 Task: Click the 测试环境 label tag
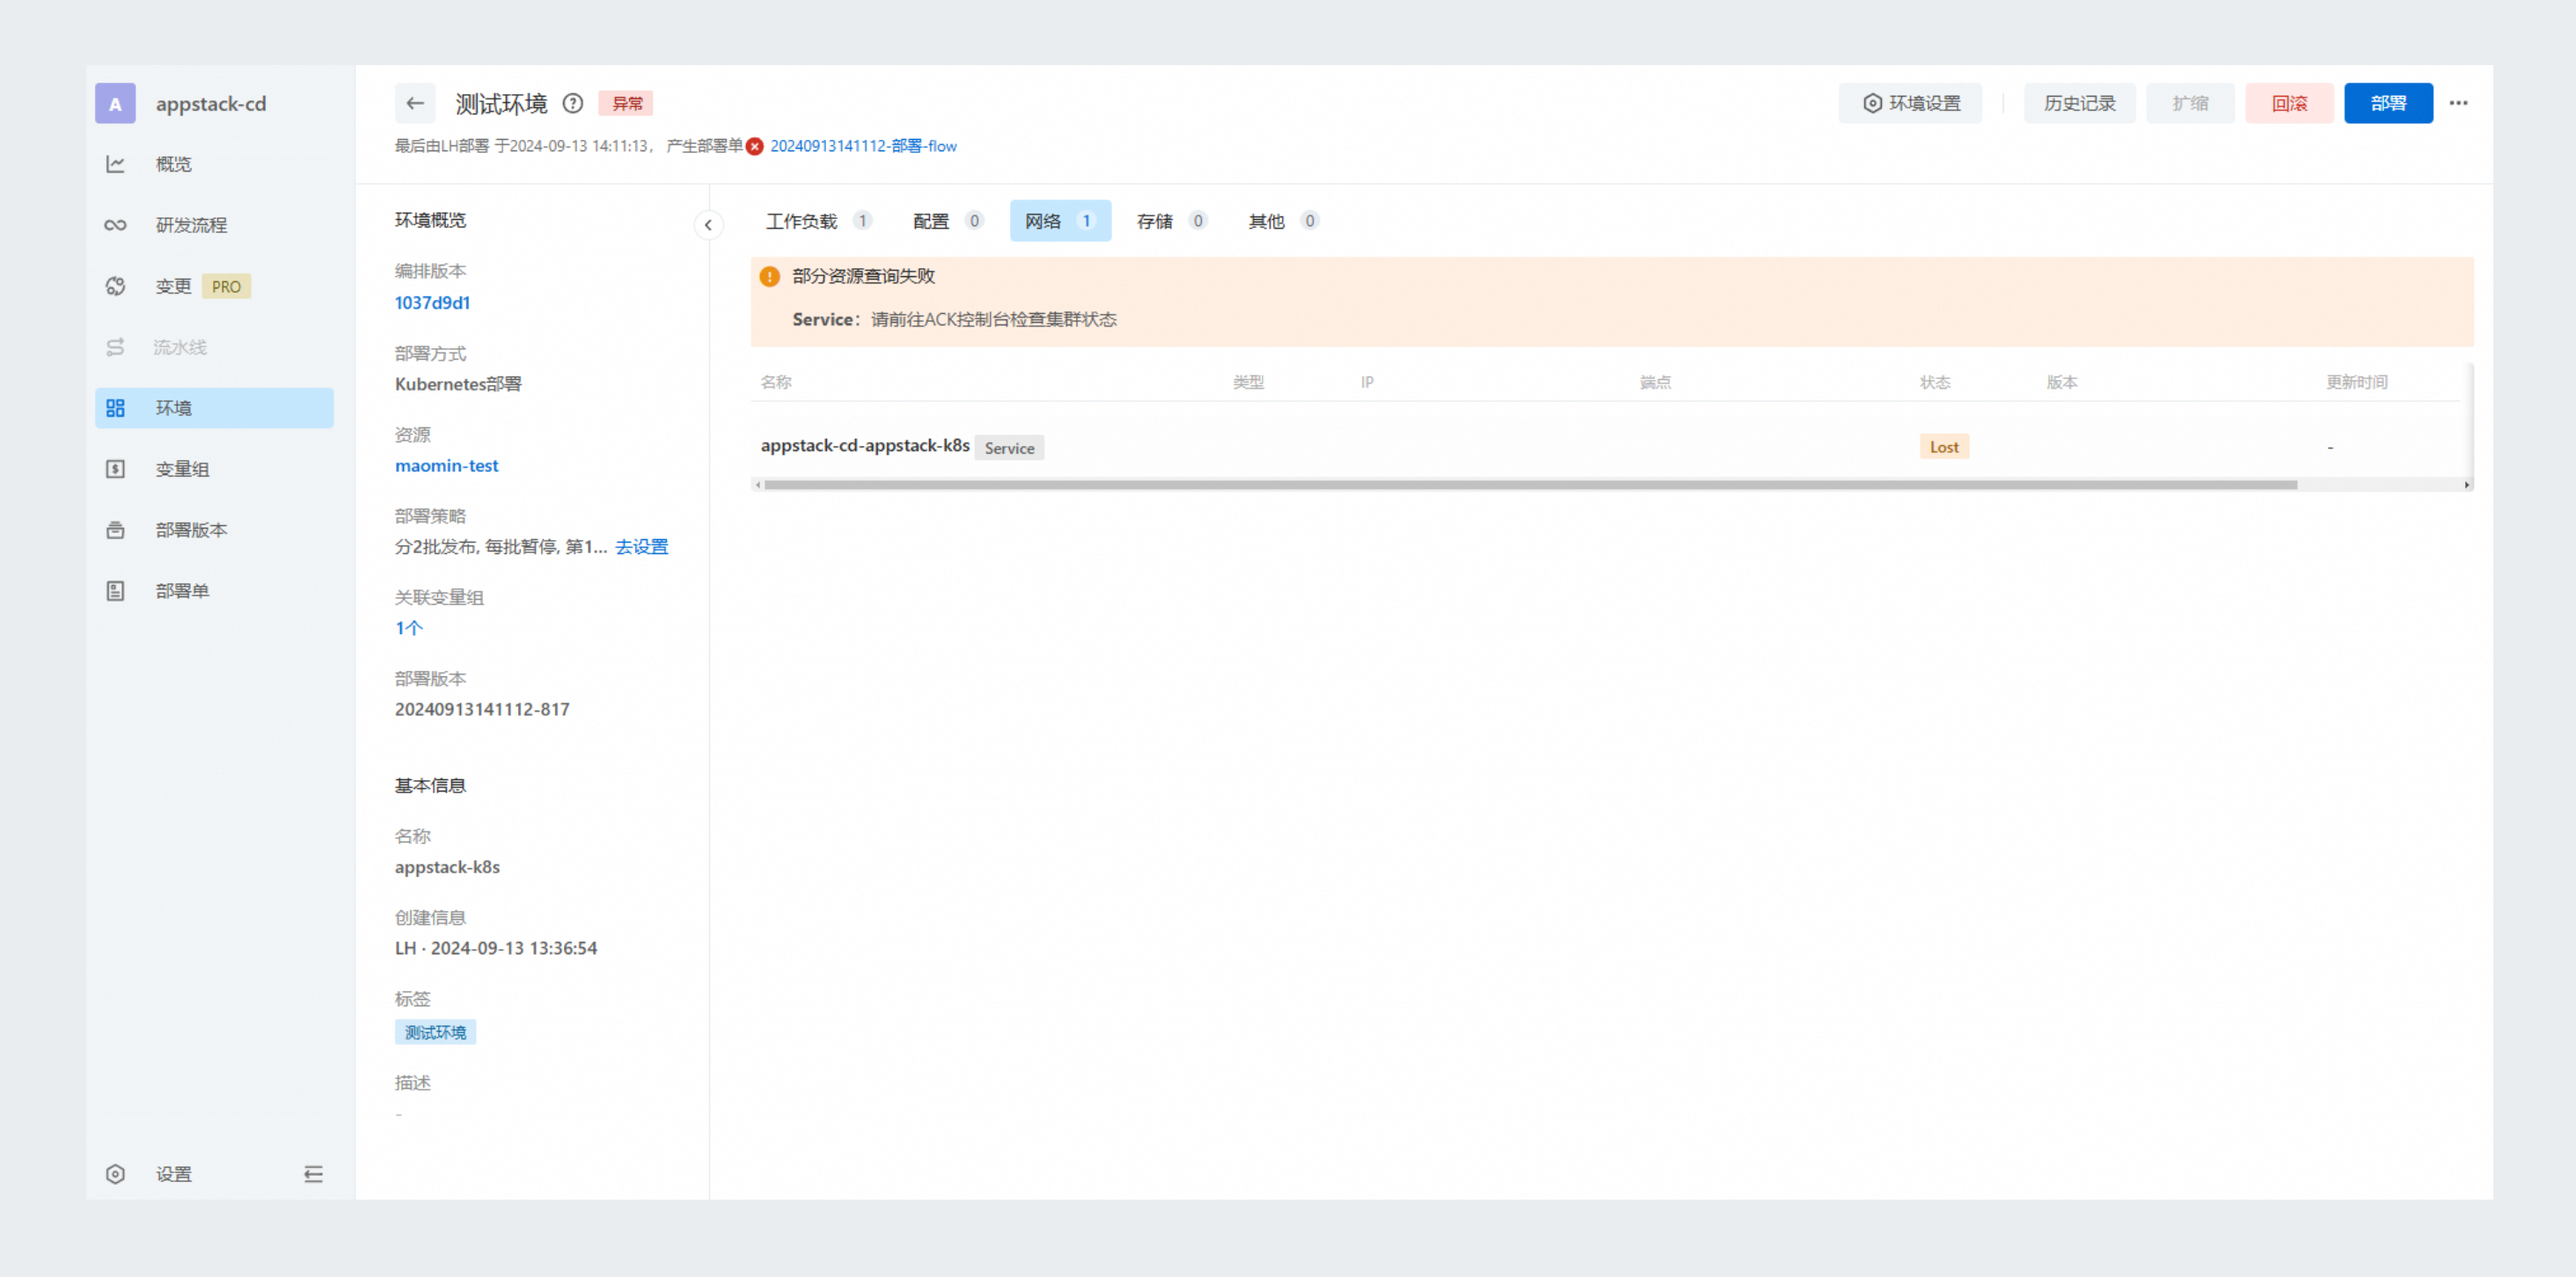(x=435, y=1032)
